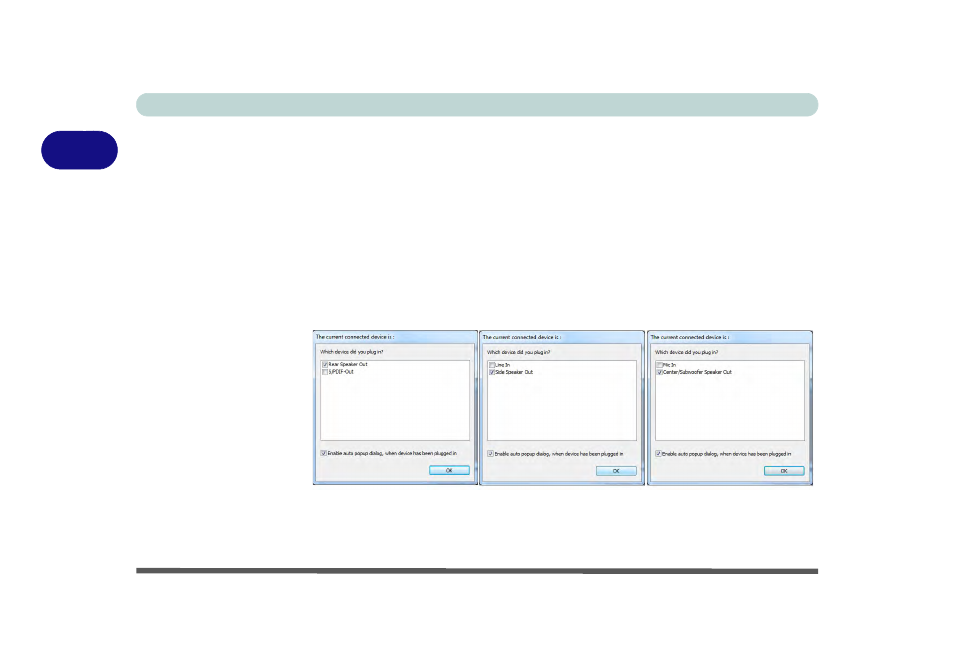Select the 'Rear Speaker Out' label text
The height and width of the screenshot is (672, 954).
[348, 364]
